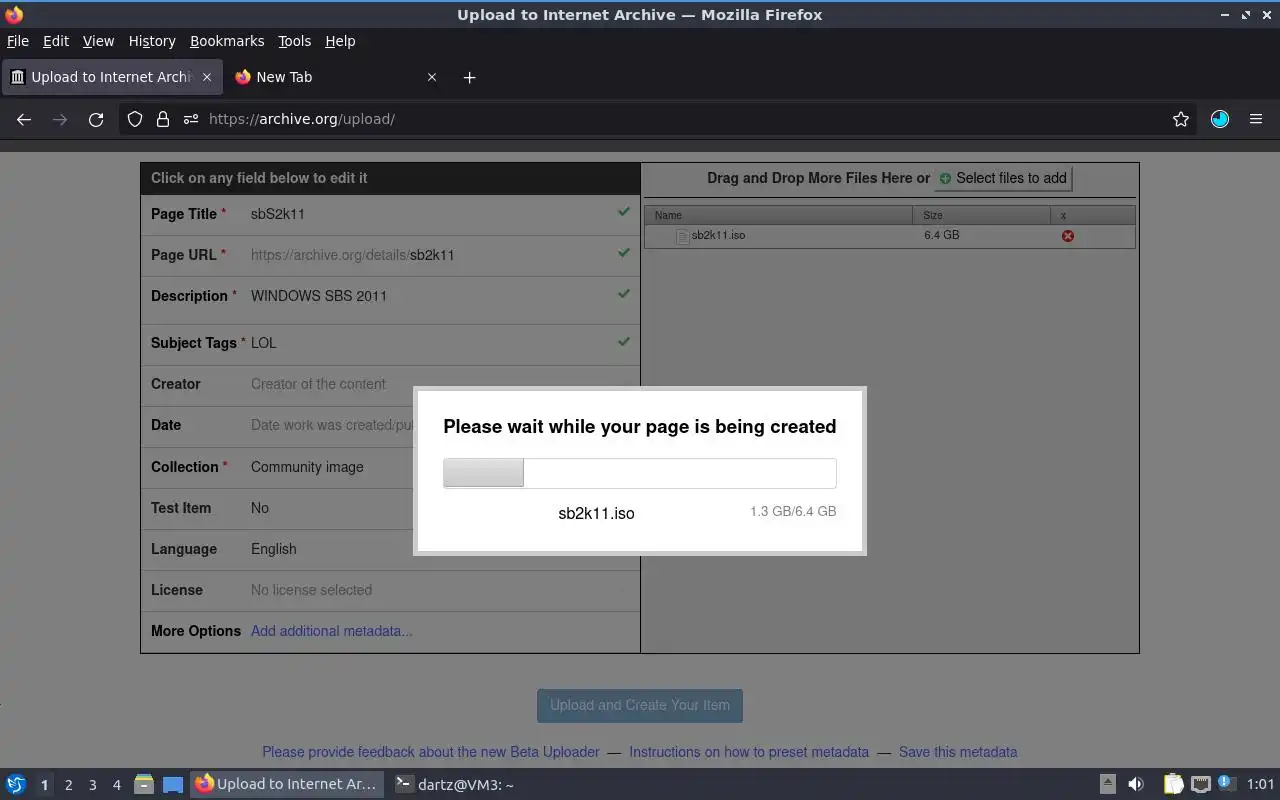The image size is (1280, 800).
Task: Click Upload and Create Your Item button
Action: click(x=640, y=705)
